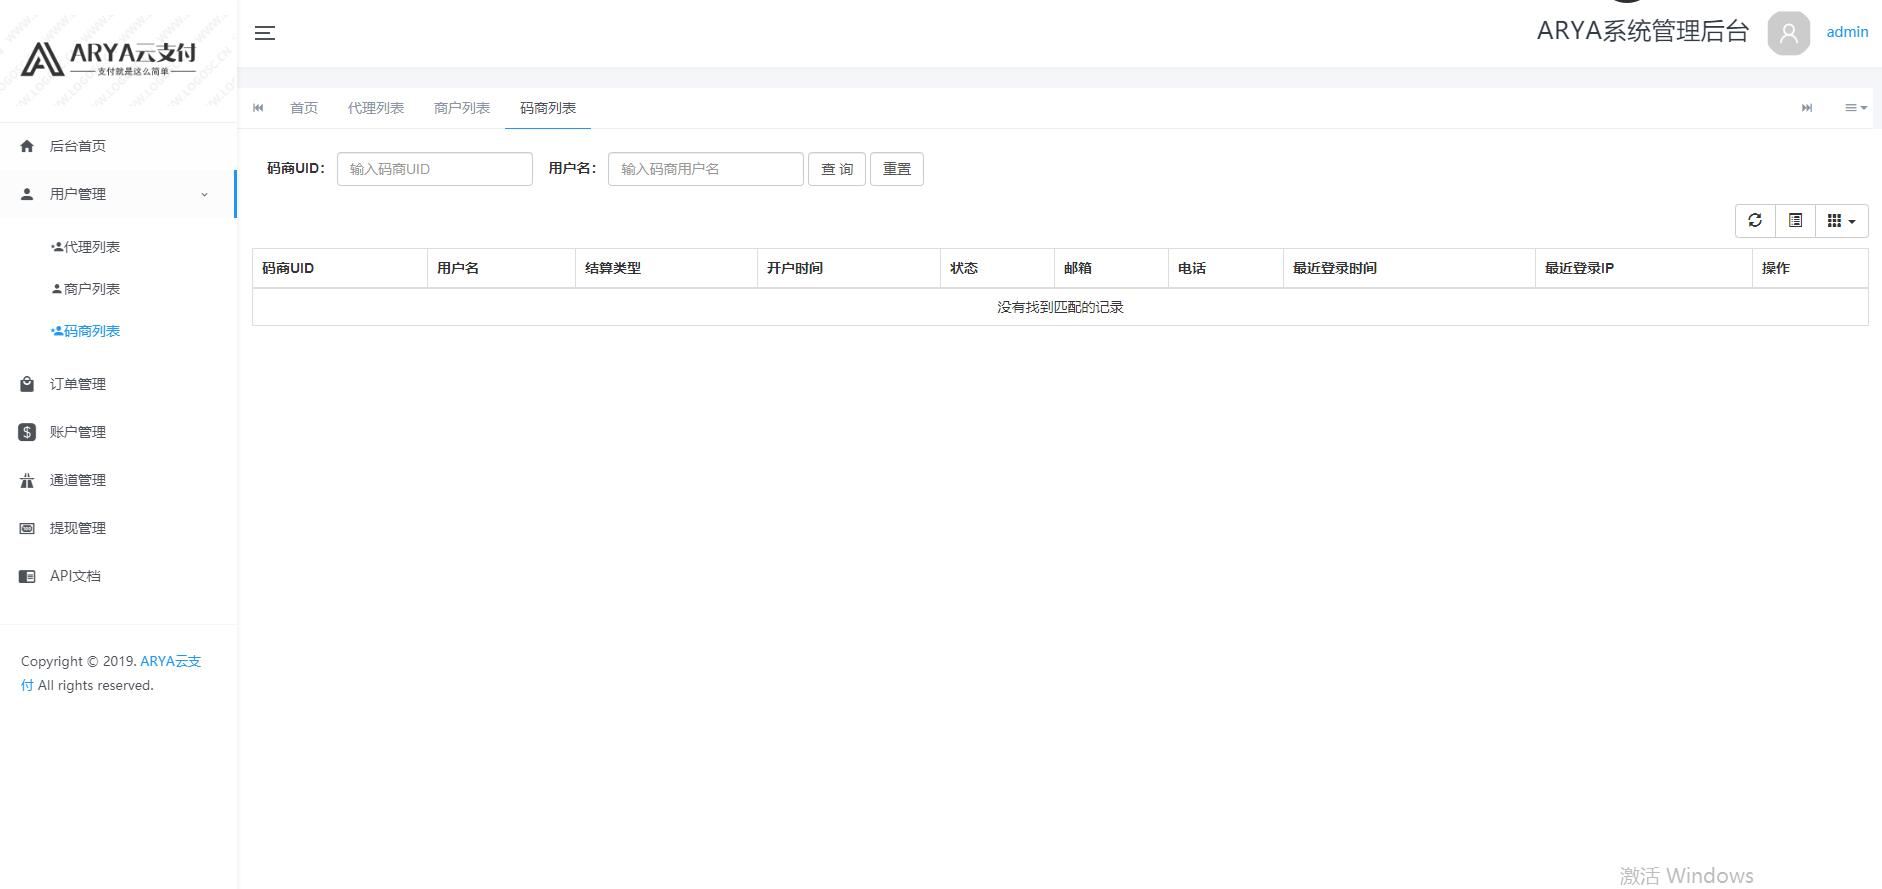This screenshot has width=1882, height=889.
Task: Refresh the table with refresh icon
Action: click(x=1755, y=221)
